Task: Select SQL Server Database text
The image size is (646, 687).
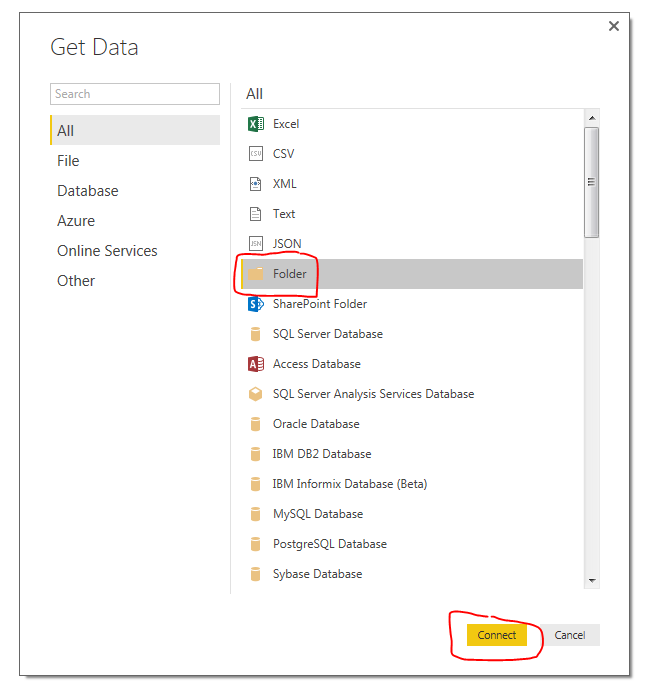Action: coord(328,334)
